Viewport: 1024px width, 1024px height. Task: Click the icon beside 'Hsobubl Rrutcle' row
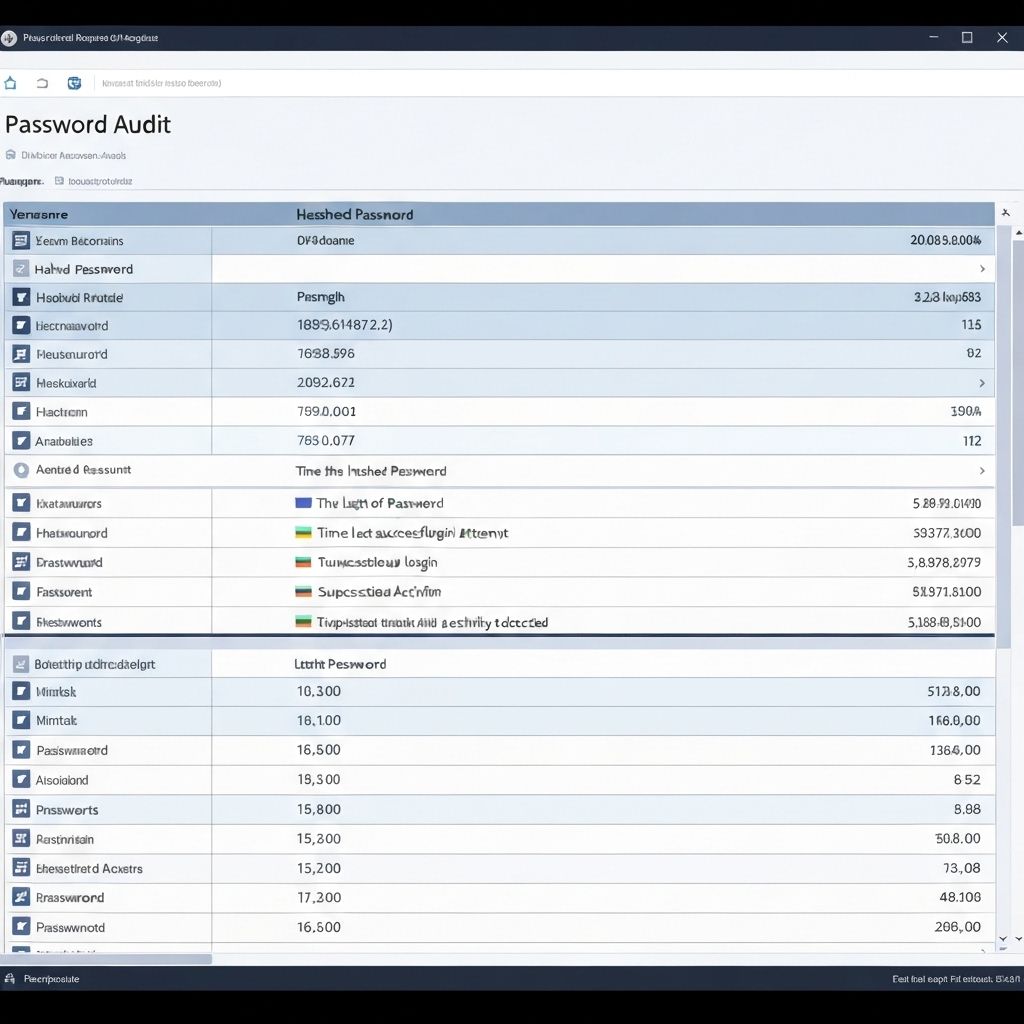[x=21, y=297]
